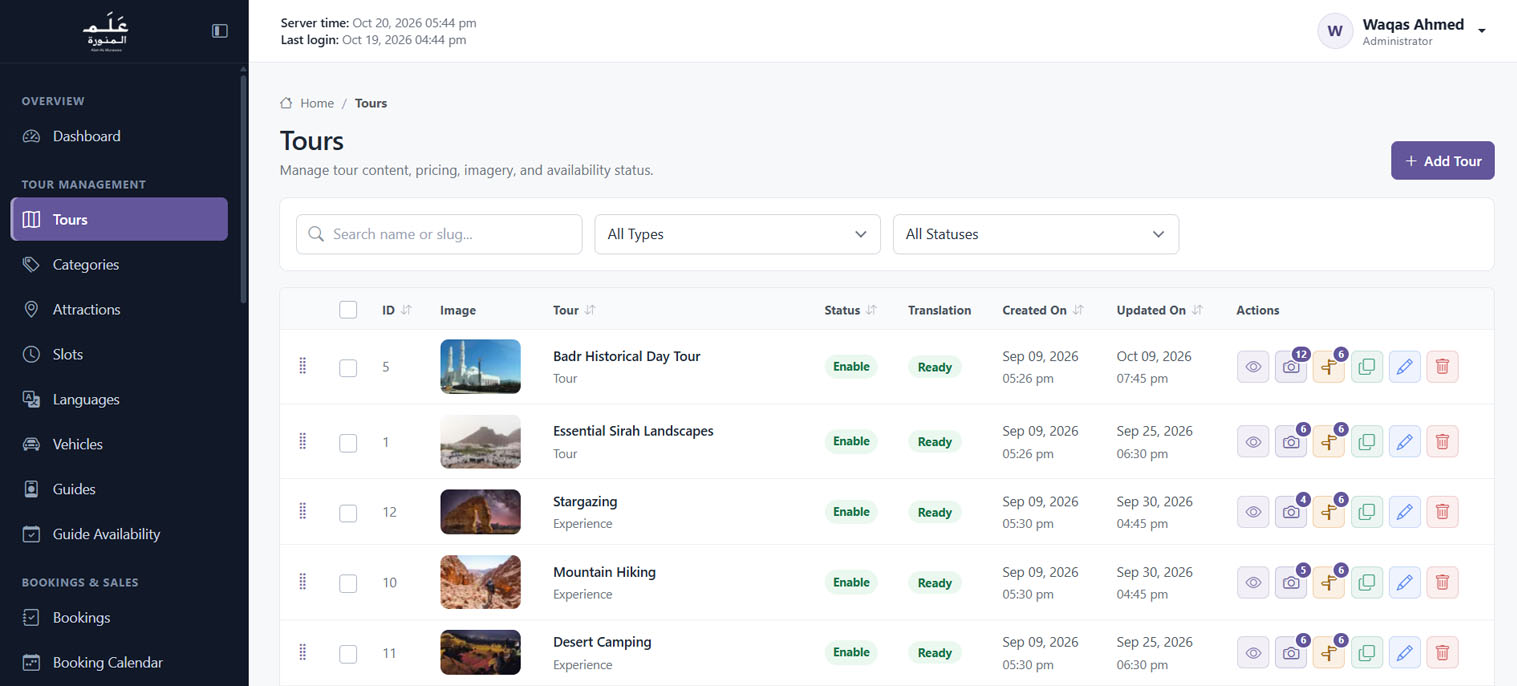This screenshot has height=686, width=1517.
Task: Open the itinerary signpost icon for Badr Historical Day Tour
Action: (x=1329, y=367)
